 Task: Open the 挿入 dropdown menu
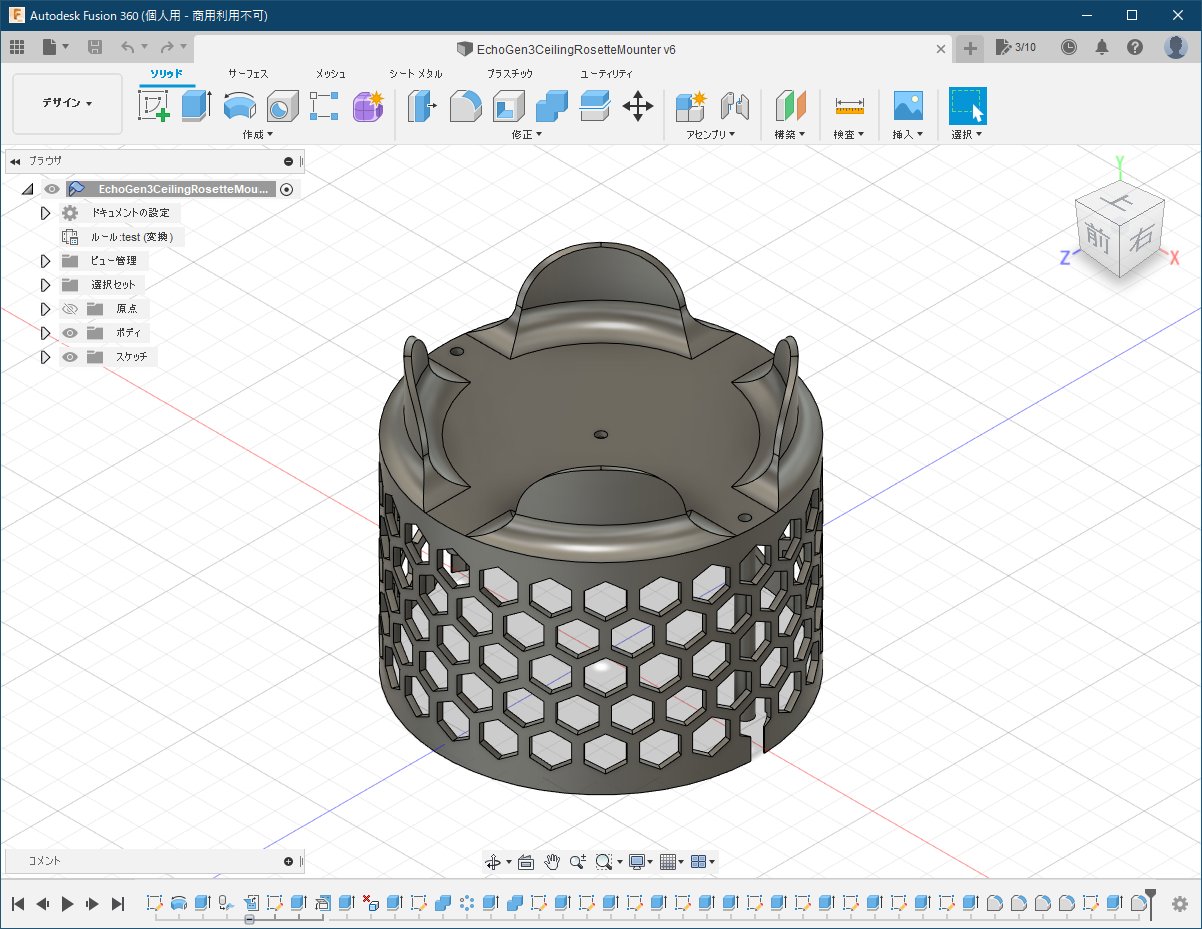point(908,134)
